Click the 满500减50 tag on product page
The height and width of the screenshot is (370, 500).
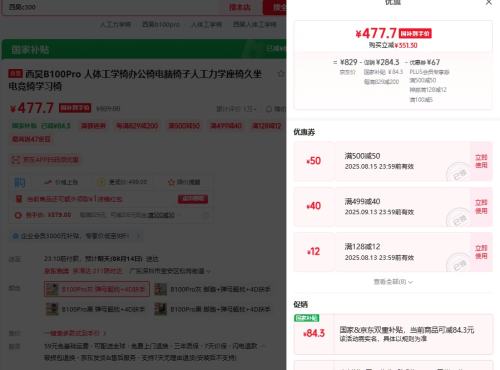184,126
